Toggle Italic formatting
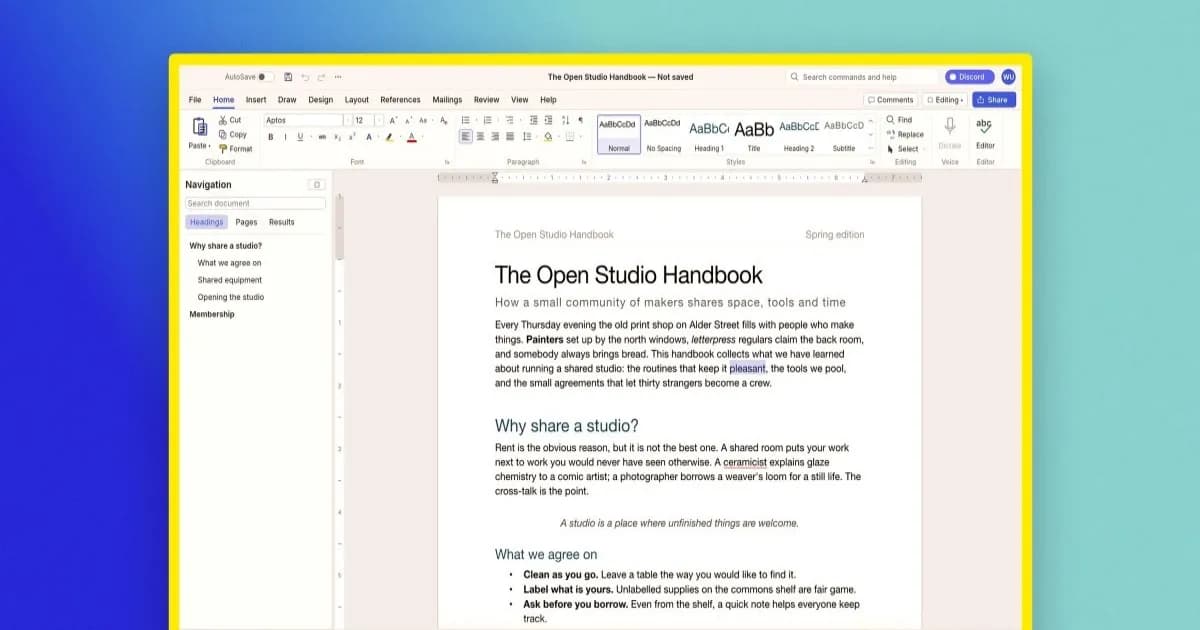The width and height of the screenshot is (1200, 630). coord(285,137)
